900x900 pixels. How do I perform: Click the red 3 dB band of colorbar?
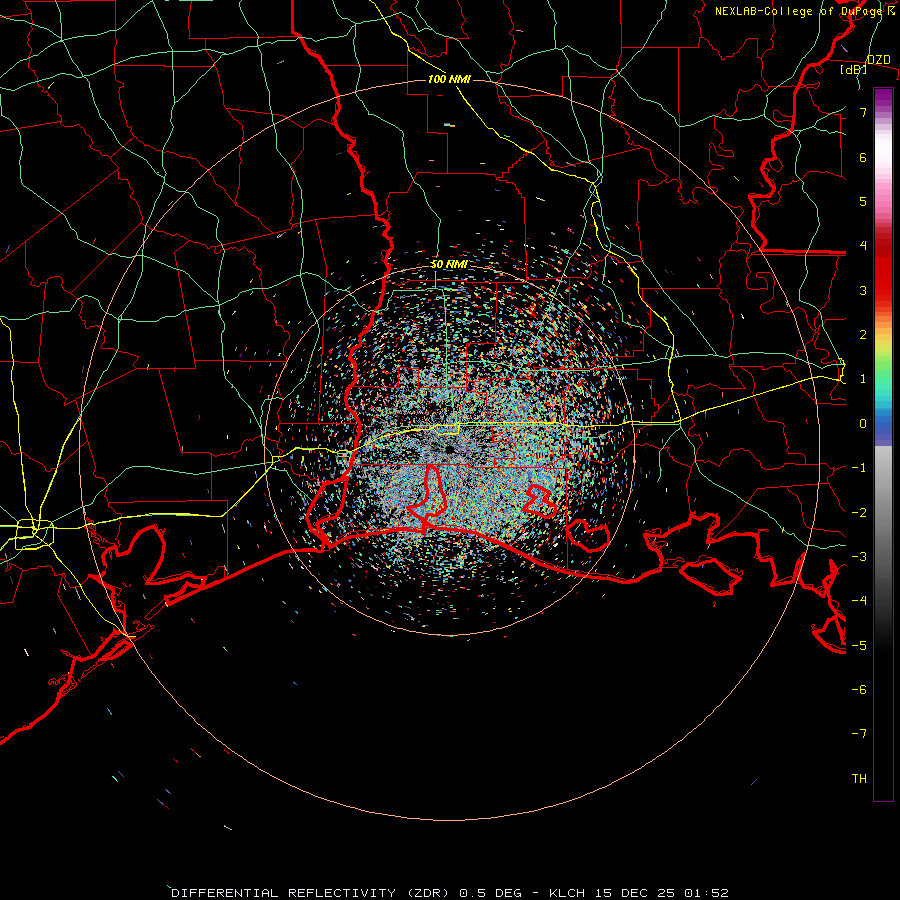883,290
